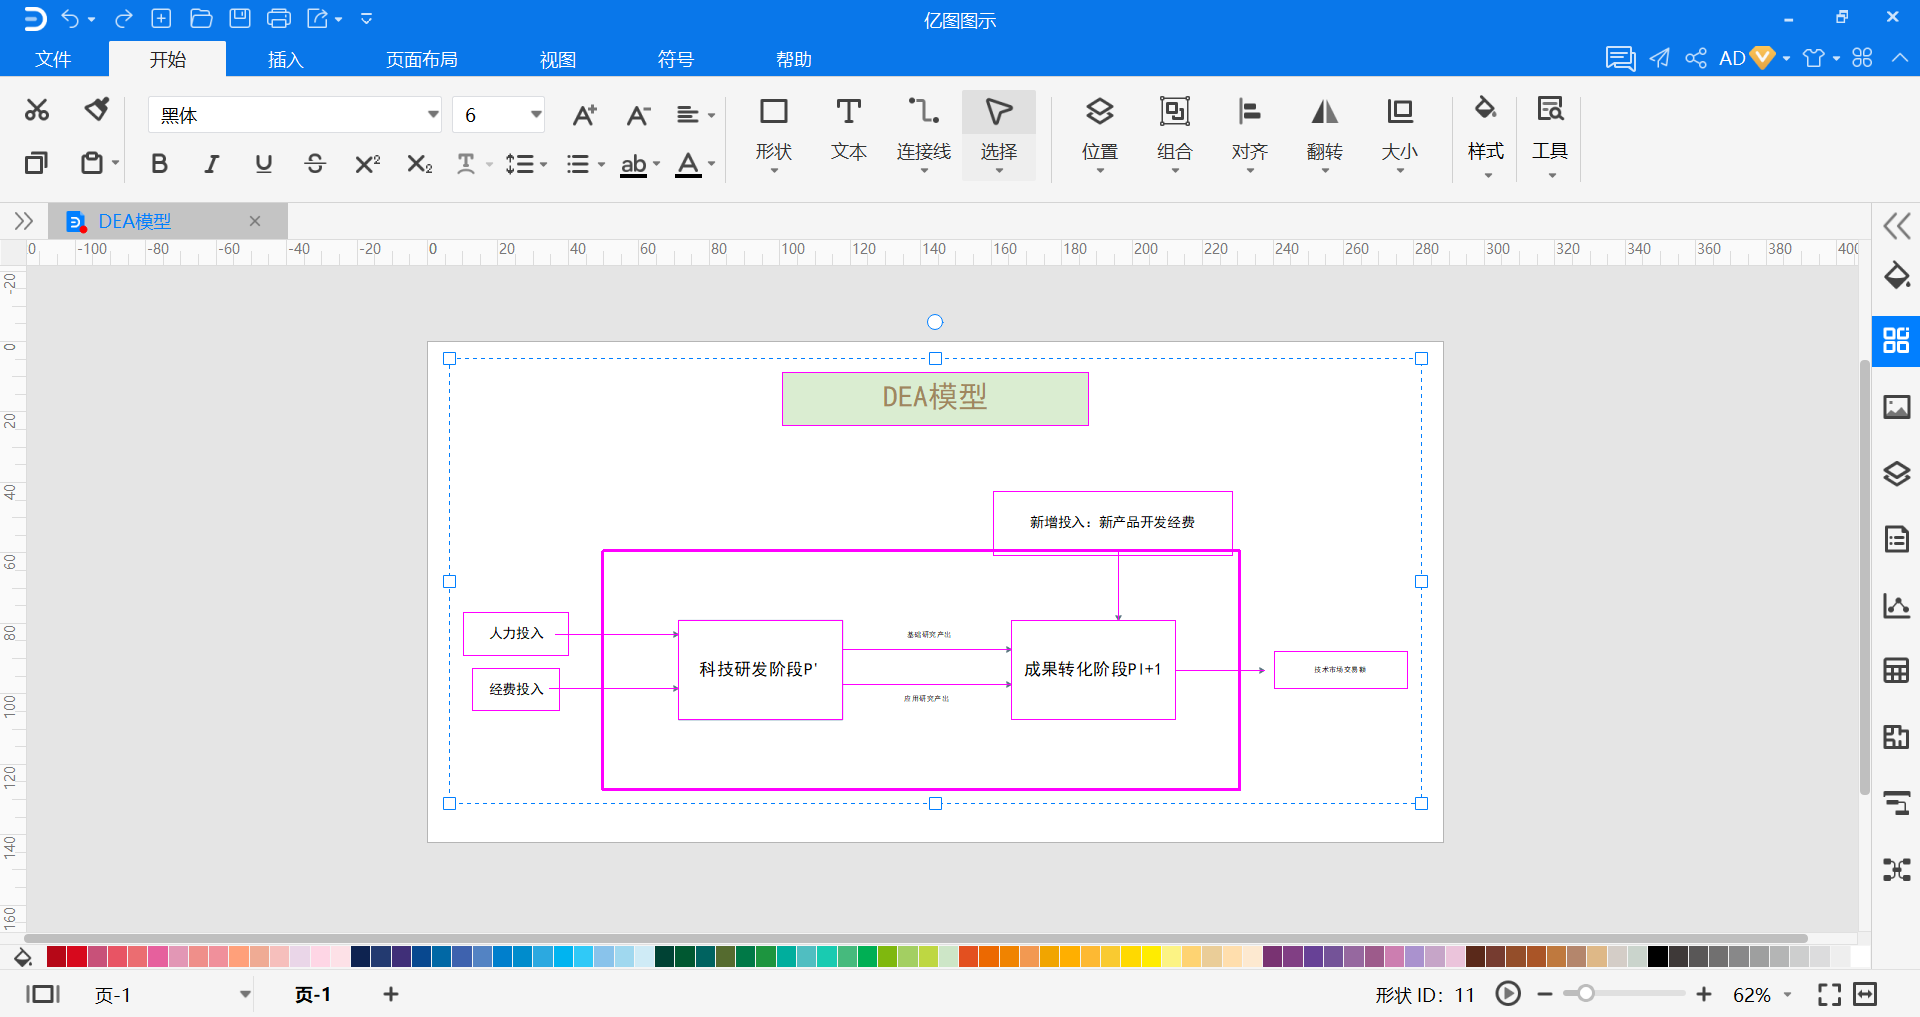
Task: Open the chart panel in right sidebar
Action: [1896, 605]
